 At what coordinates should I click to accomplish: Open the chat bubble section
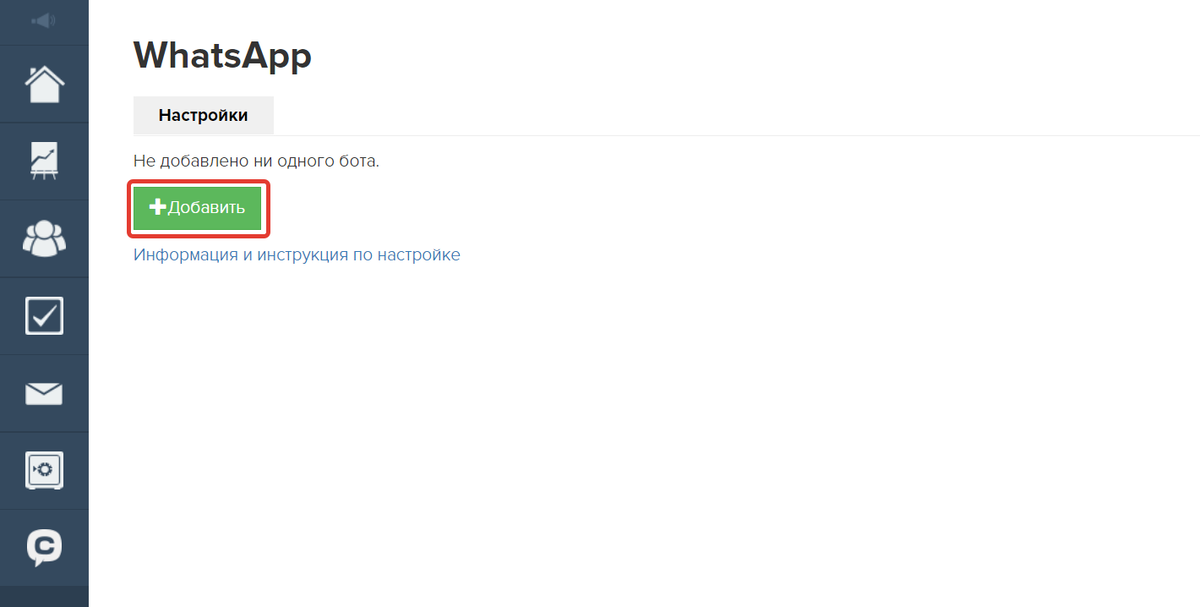click(44, 547)
